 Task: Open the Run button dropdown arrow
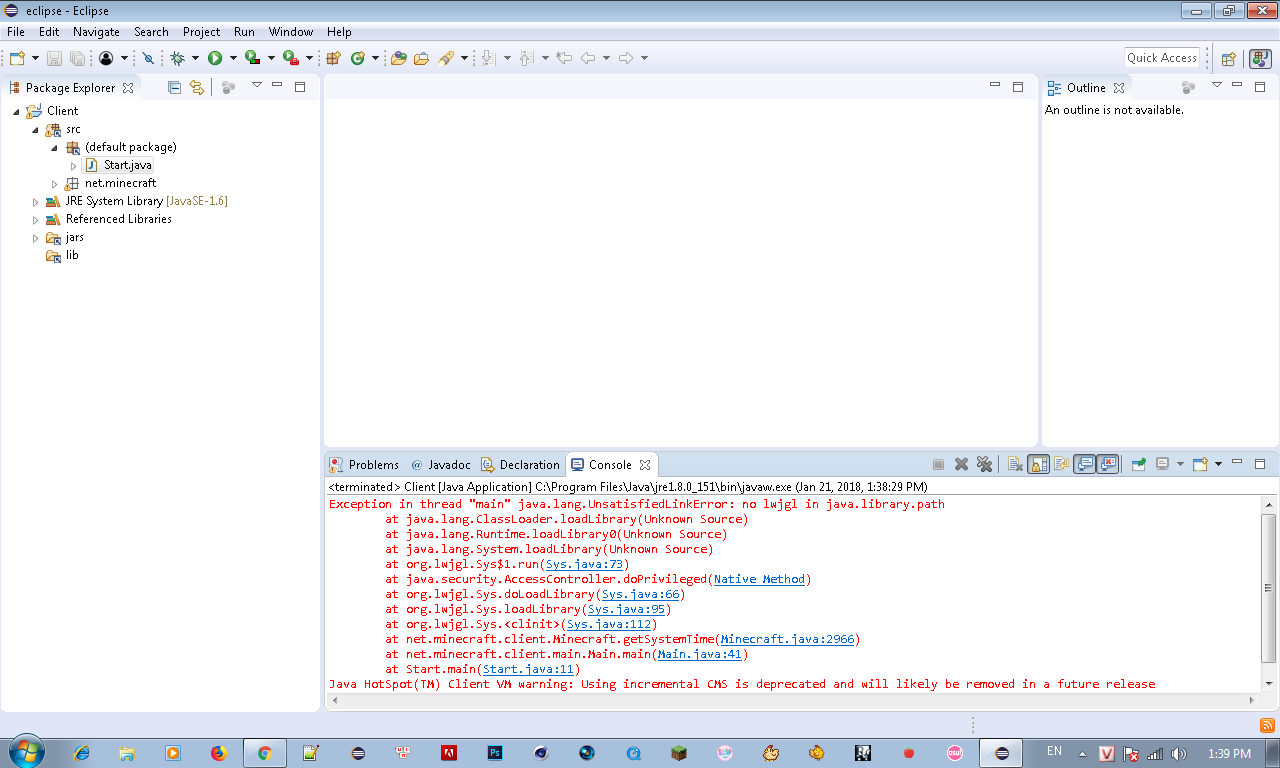tap(233, 58)
